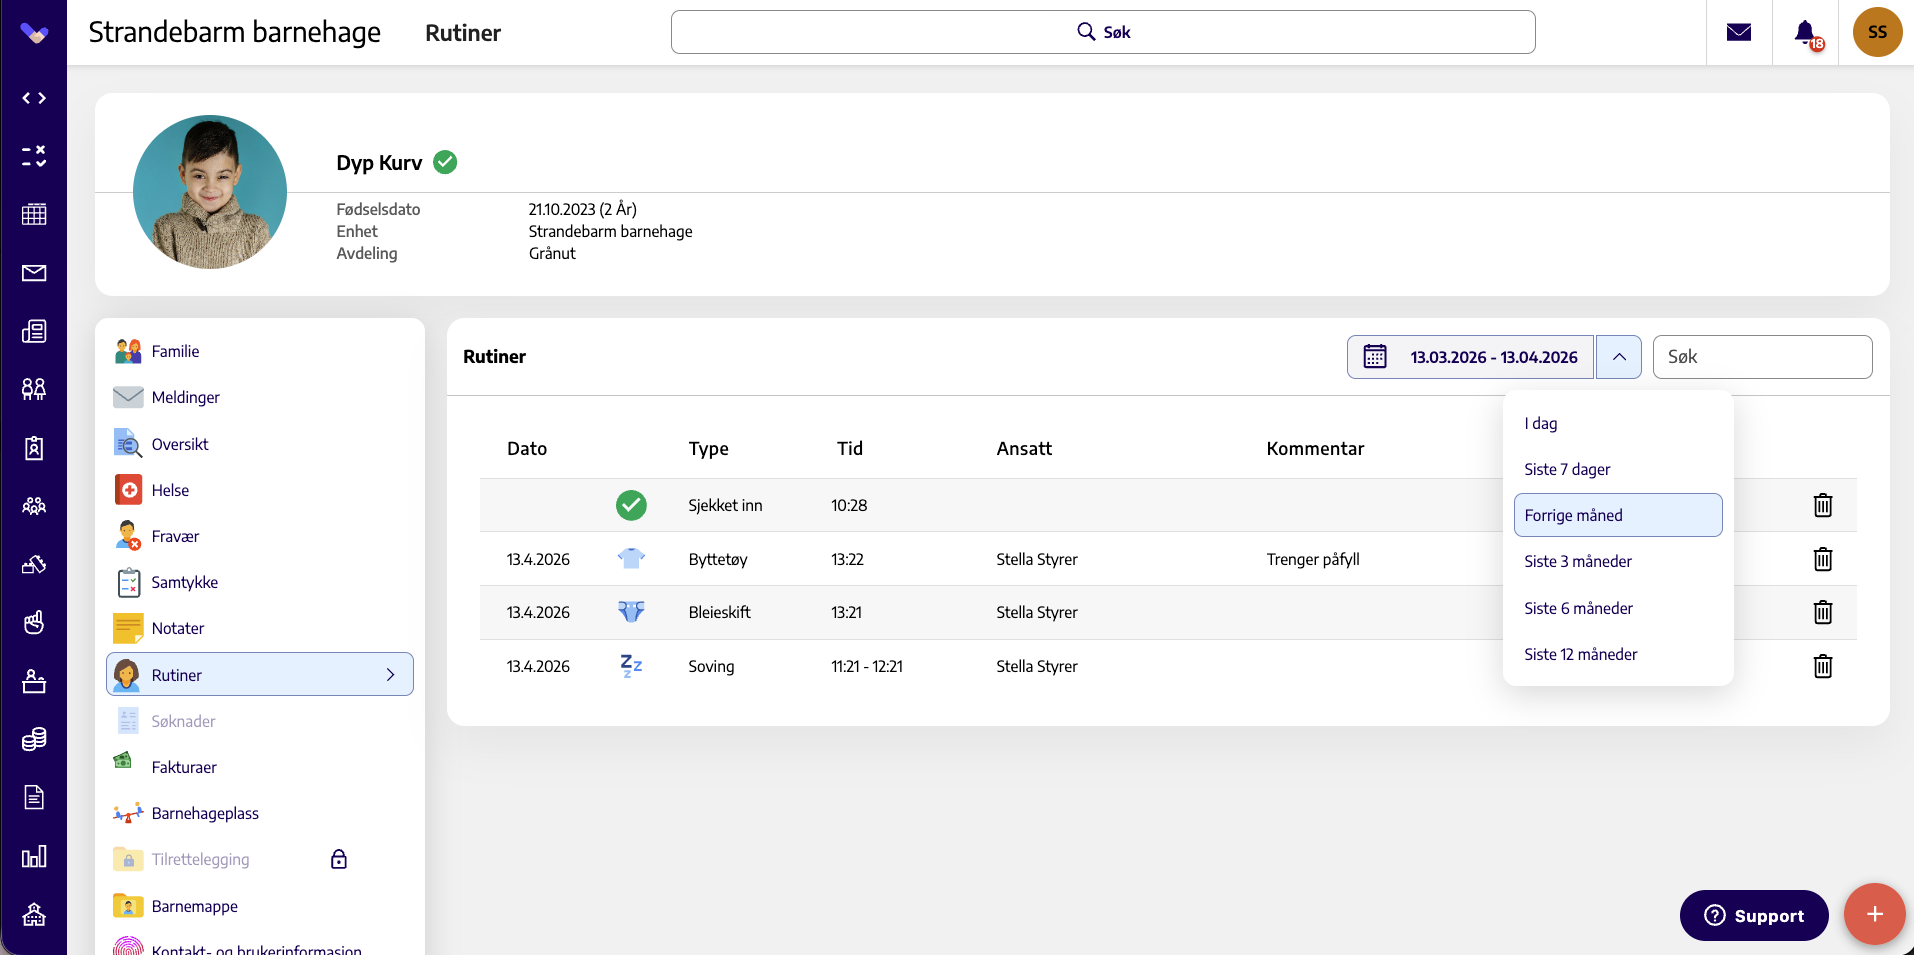Delete the Soving routine row
The height and width of the screenshot is (955, 1914).
[1822, 666]
